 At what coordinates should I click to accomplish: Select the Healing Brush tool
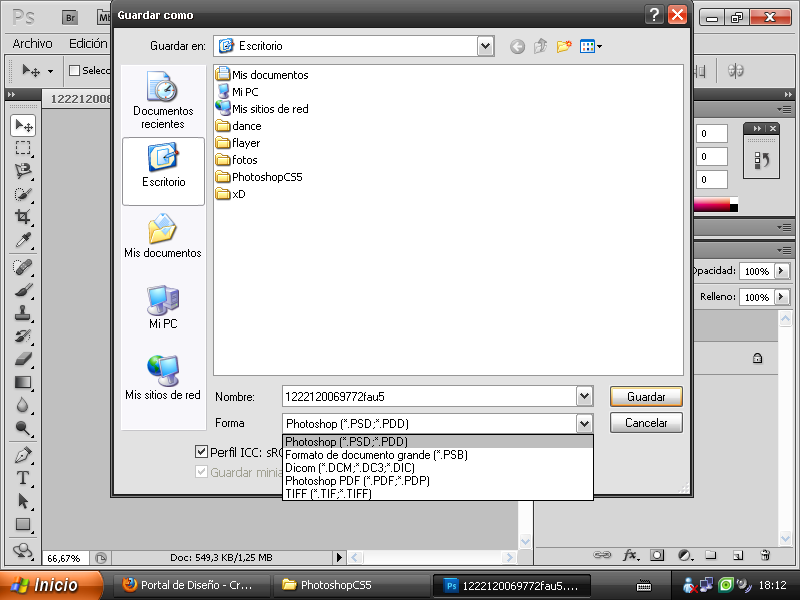[x=23, y=267]
